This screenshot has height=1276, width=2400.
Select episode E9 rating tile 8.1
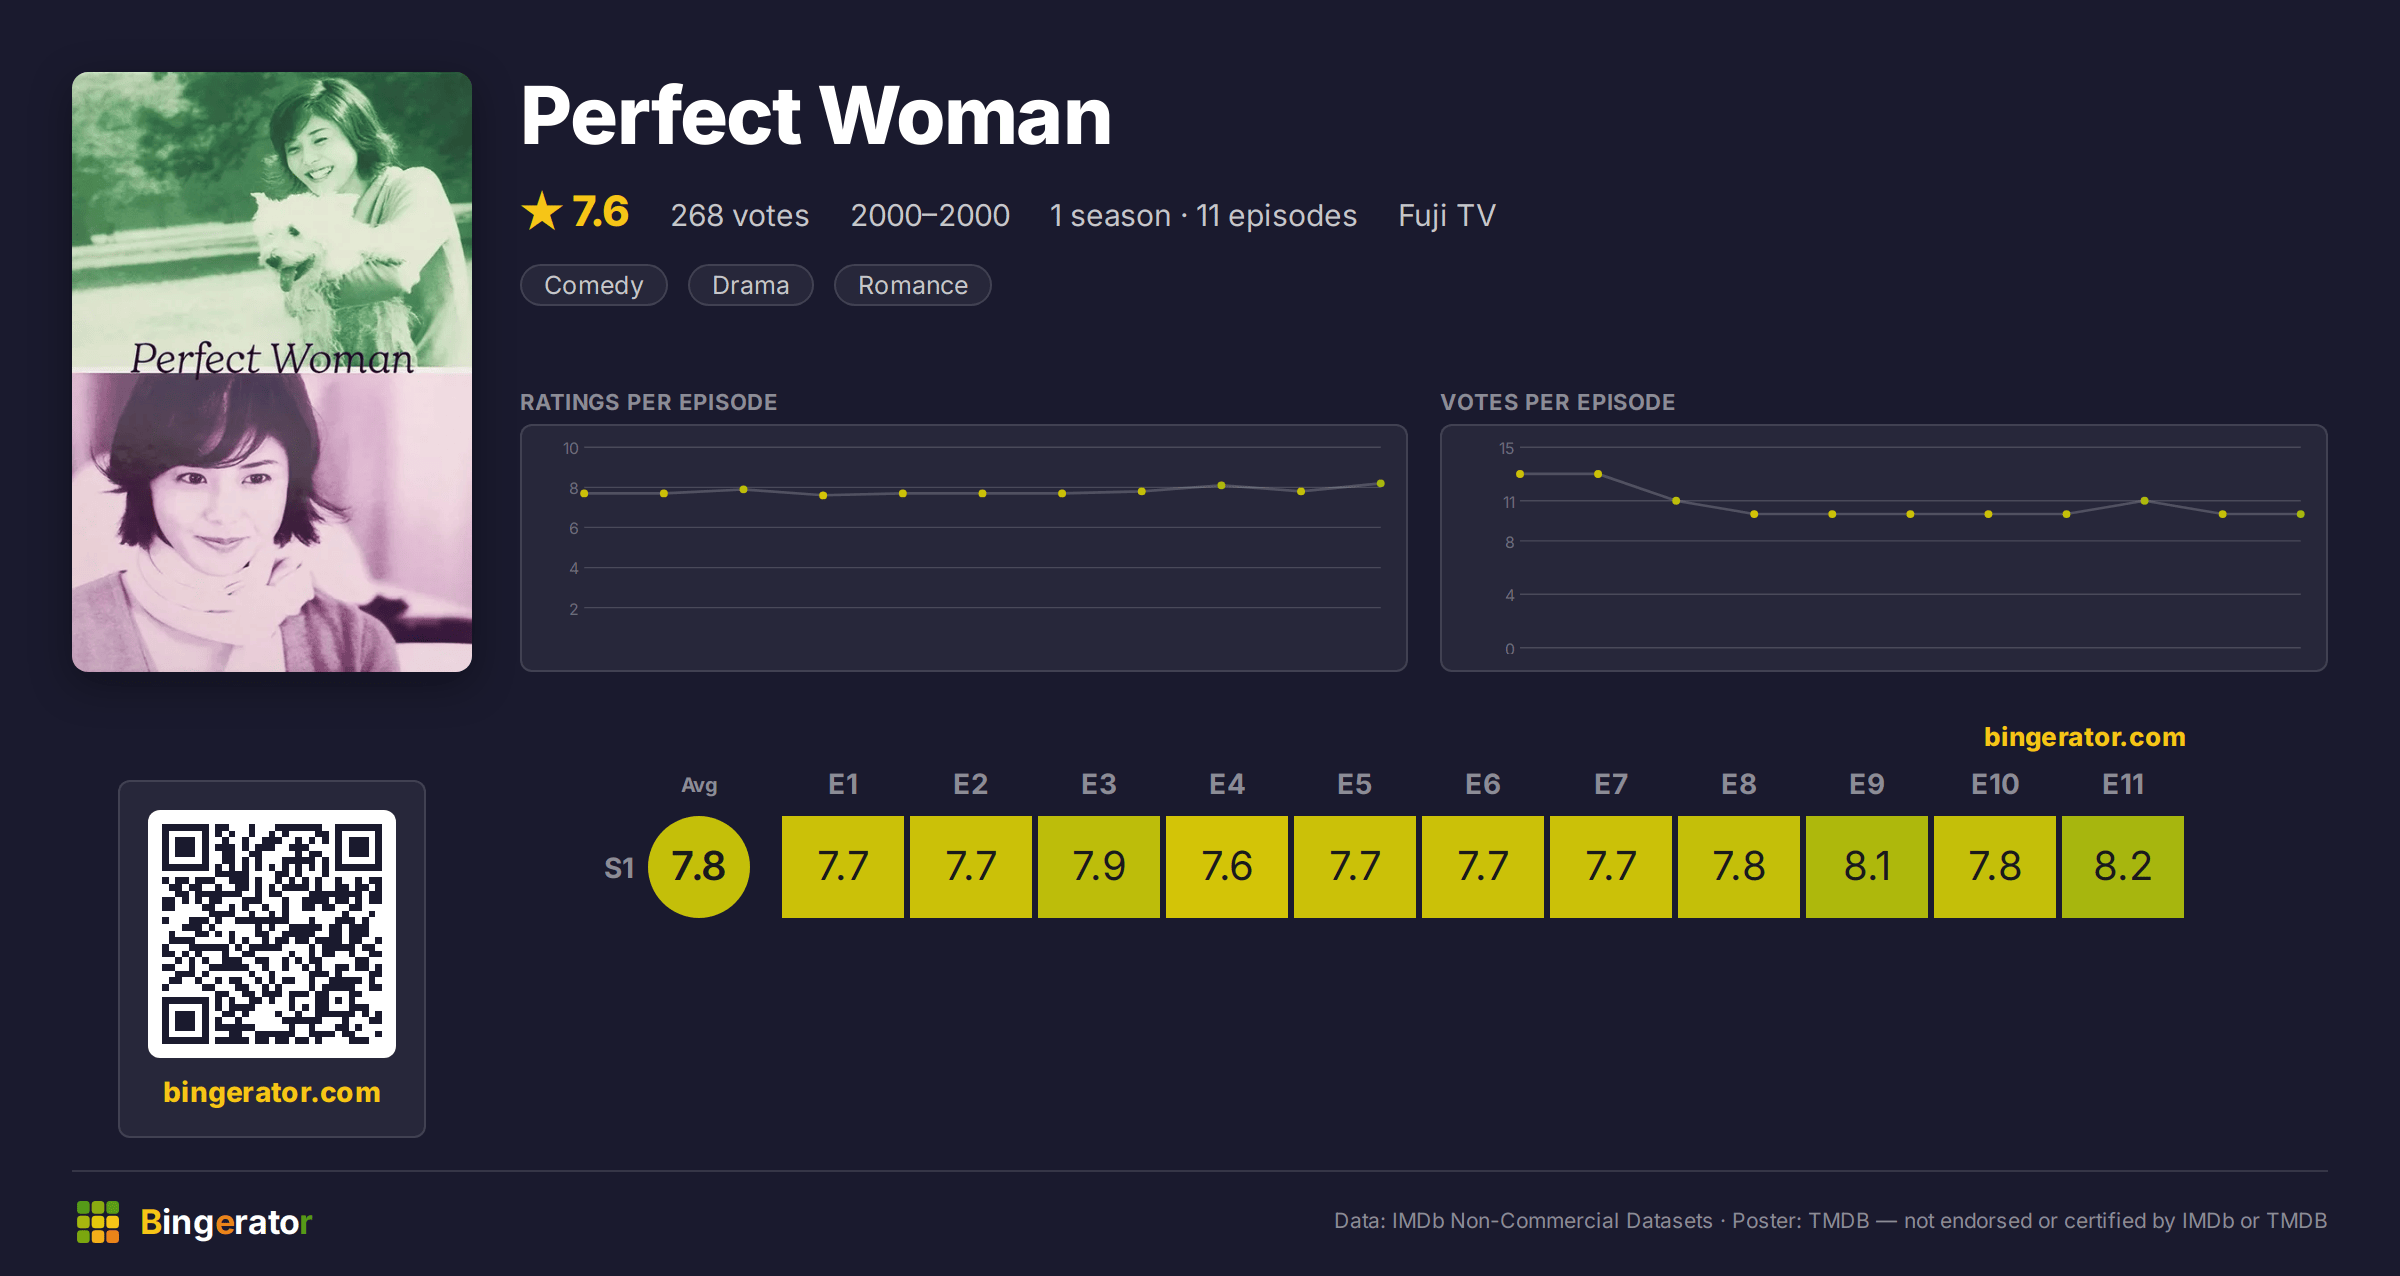tap(1867, 866)
